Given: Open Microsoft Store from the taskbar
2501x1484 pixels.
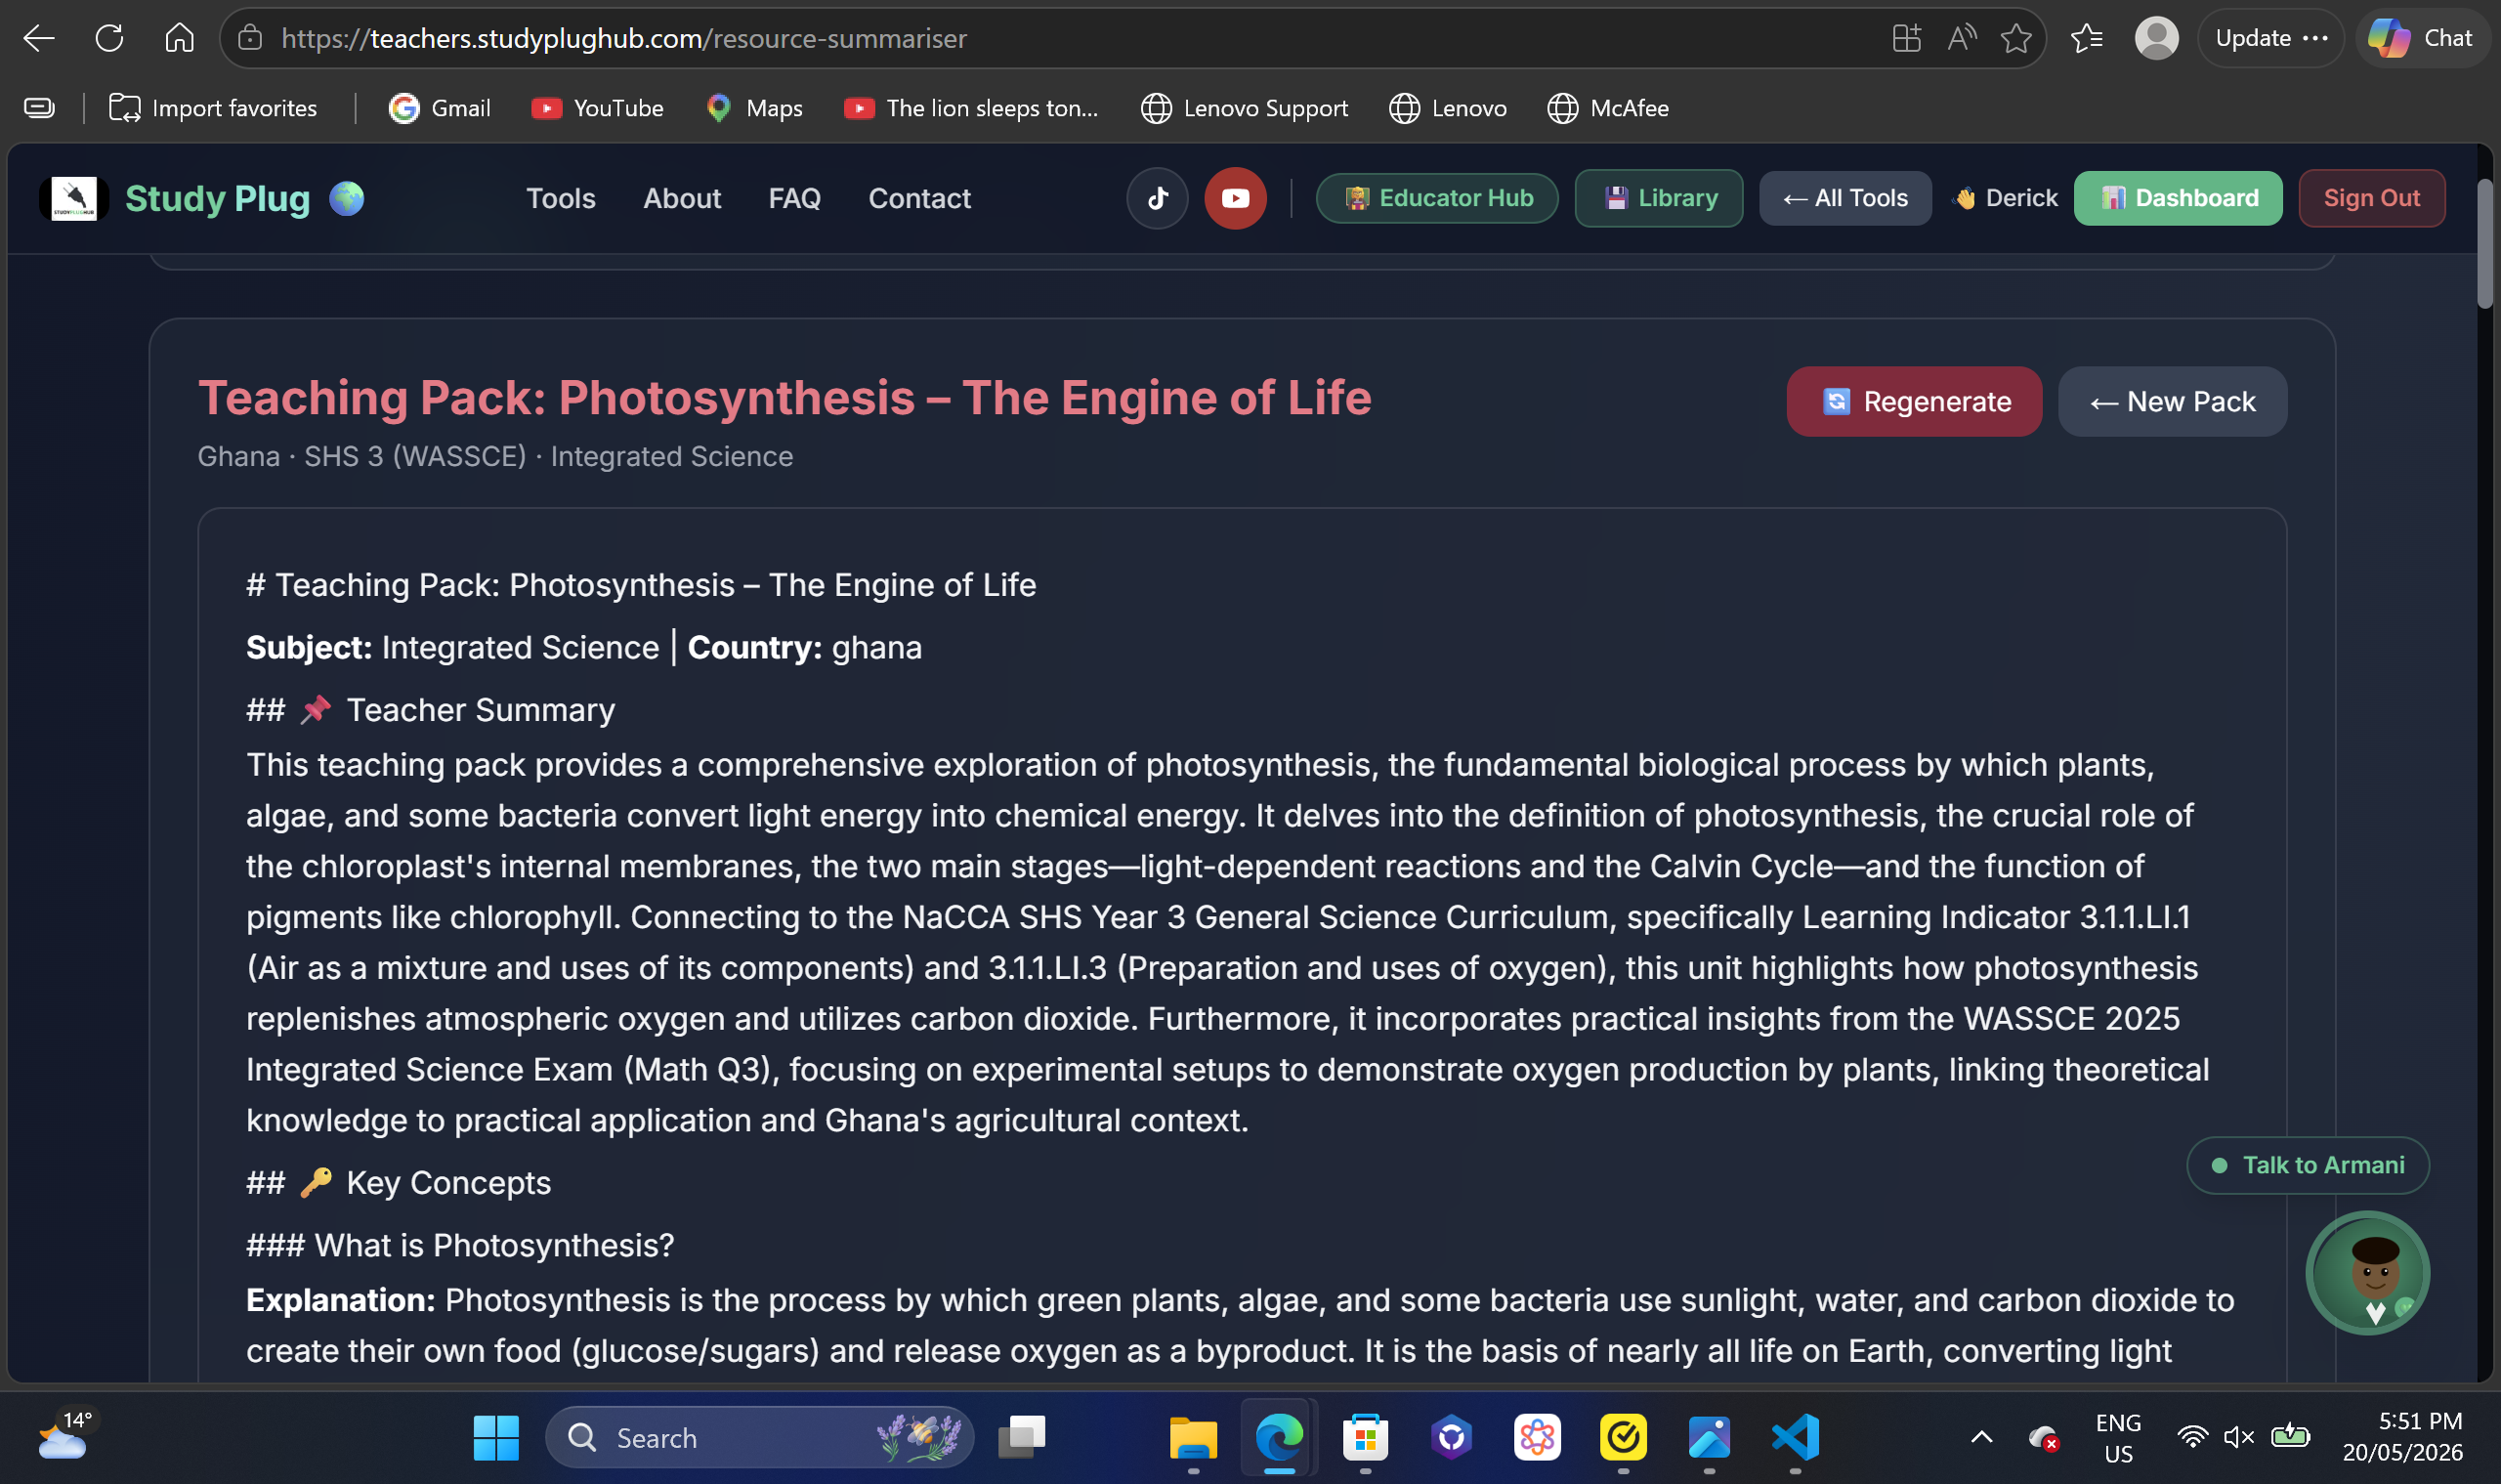Looking at the screenshot, I should point(1365,1438).
